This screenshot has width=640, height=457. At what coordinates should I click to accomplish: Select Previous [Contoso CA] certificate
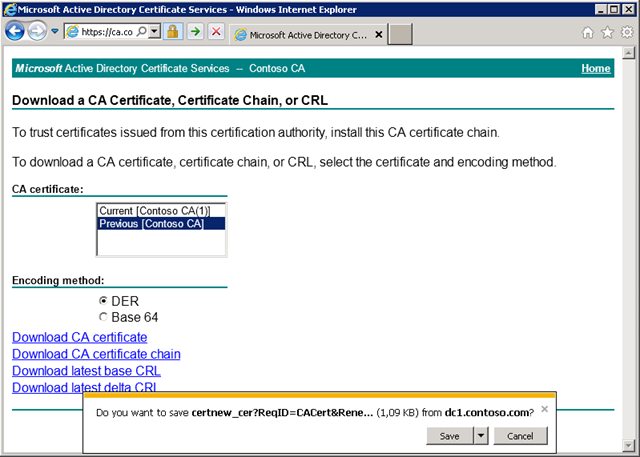coord(161,223)
